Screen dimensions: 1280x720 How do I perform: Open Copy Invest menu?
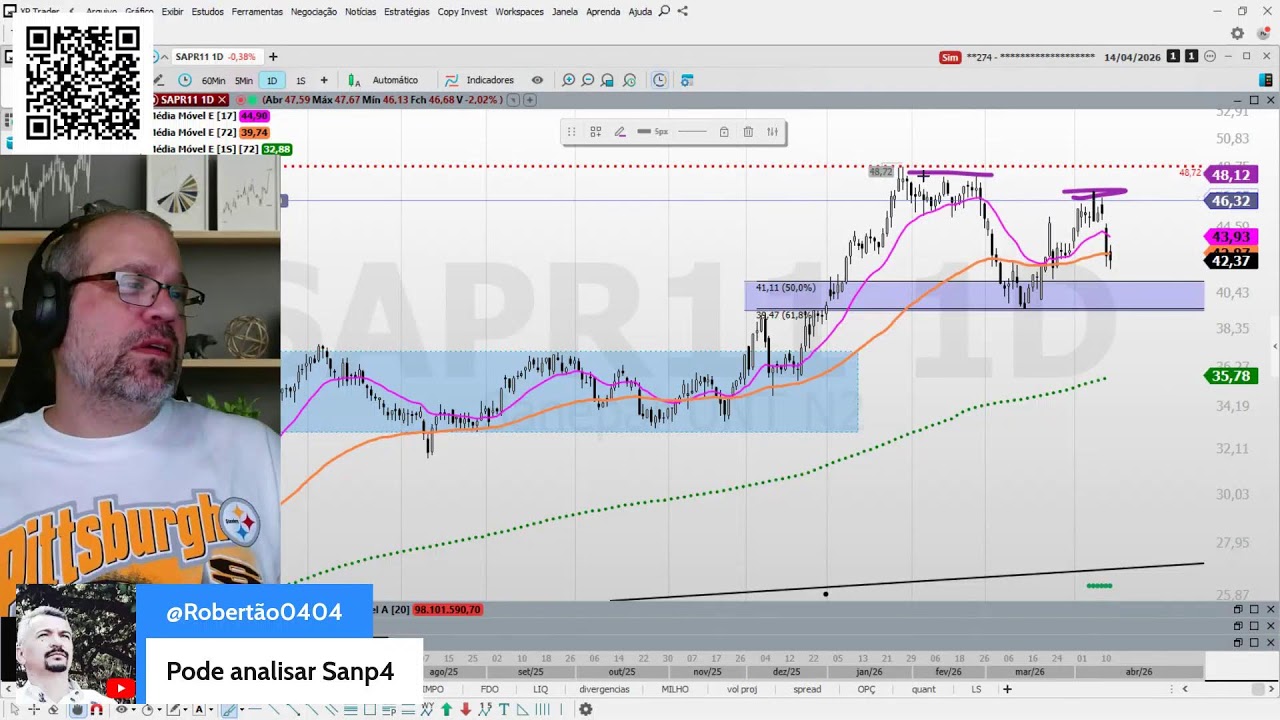[x=462, y=12]
